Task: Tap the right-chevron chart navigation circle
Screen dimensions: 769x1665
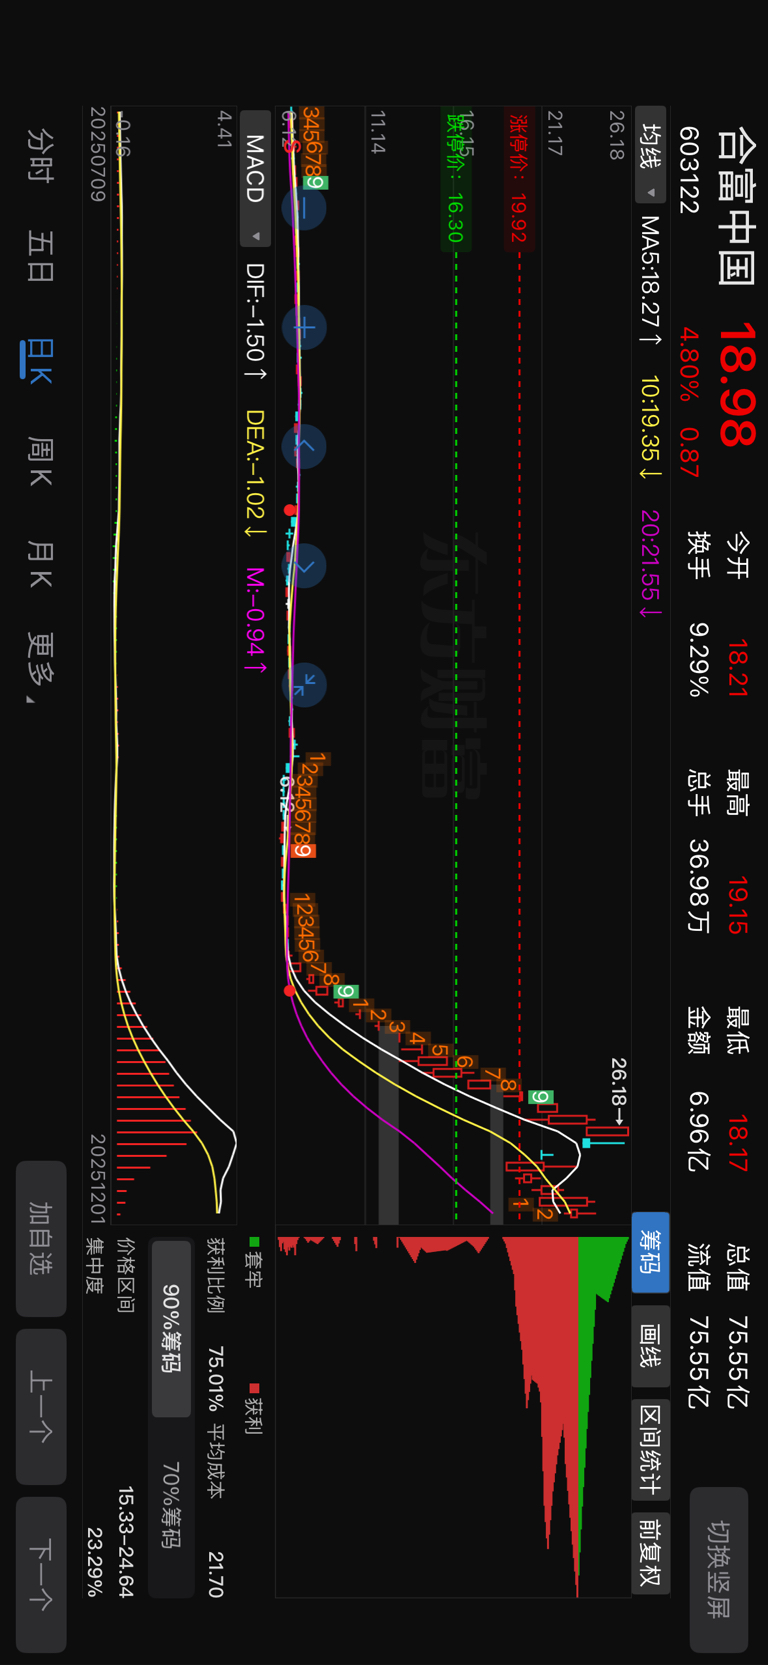Action: tap(304, 566)
